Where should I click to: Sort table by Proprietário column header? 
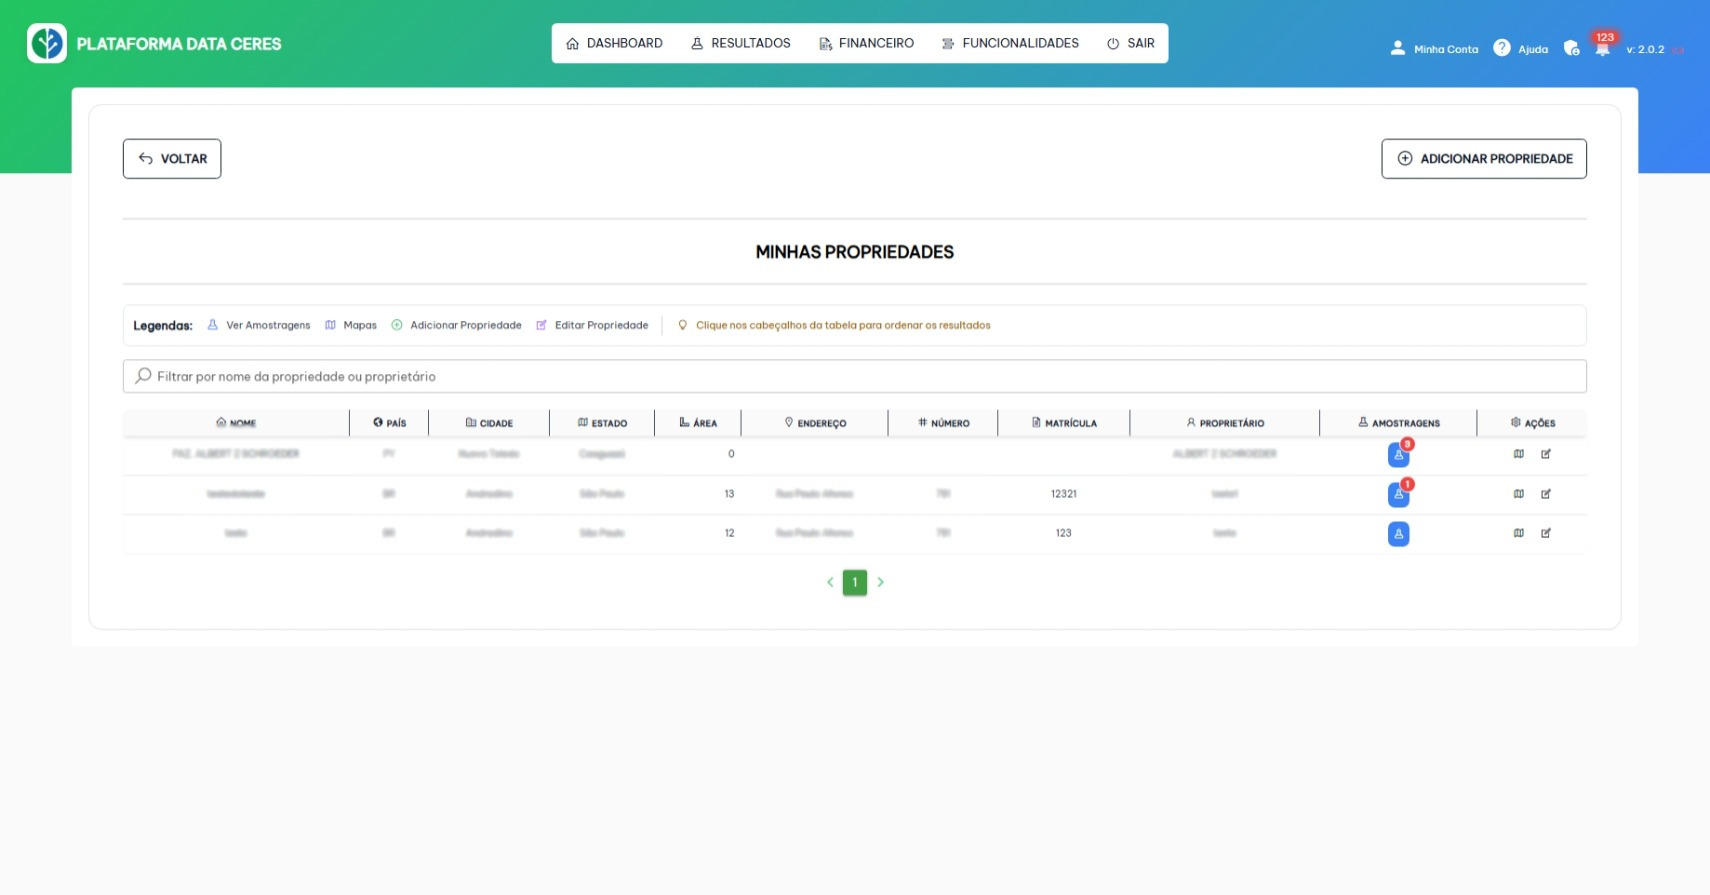(x=1225, y=423)
